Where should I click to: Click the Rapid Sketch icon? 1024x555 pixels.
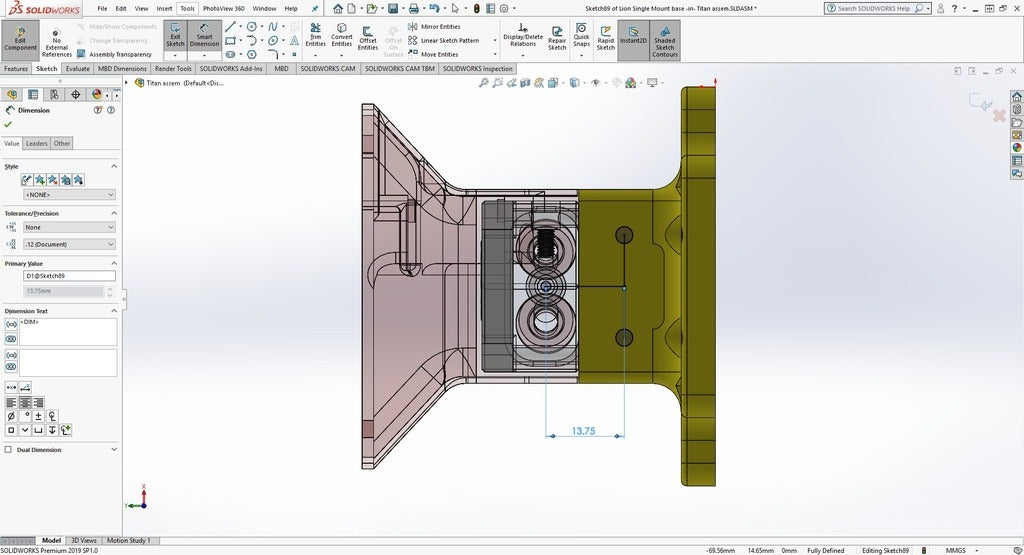[606, 39]
